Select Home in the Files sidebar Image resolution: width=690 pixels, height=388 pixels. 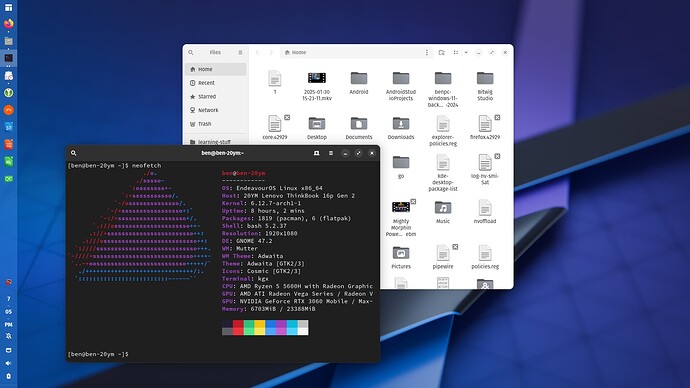coord(216,69)
